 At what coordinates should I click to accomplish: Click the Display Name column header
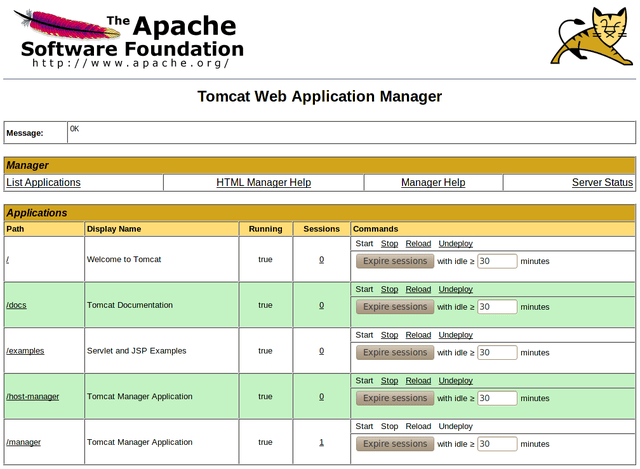pos(114,229)
